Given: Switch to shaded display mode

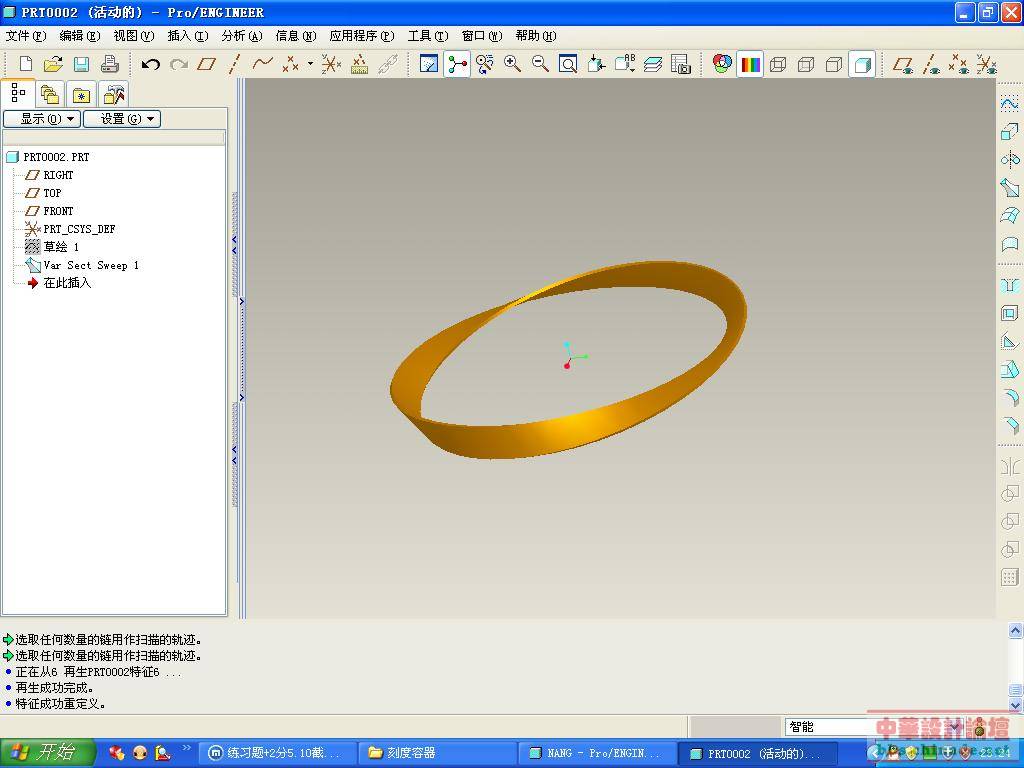Looking at the screenshot, I should [x=862, y=64].
